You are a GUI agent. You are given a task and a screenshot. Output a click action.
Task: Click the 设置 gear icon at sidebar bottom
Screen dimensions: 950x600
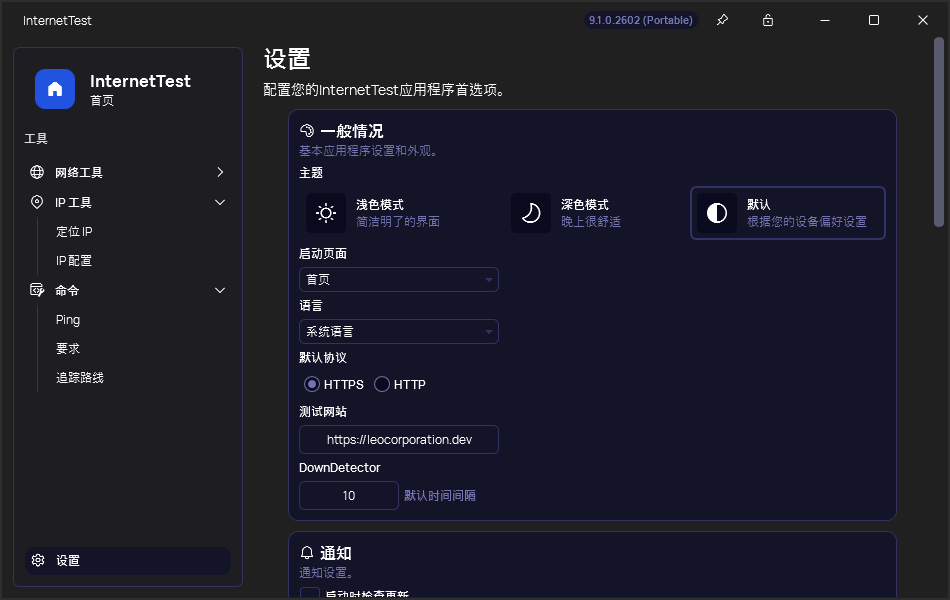(x=38, y=561)
